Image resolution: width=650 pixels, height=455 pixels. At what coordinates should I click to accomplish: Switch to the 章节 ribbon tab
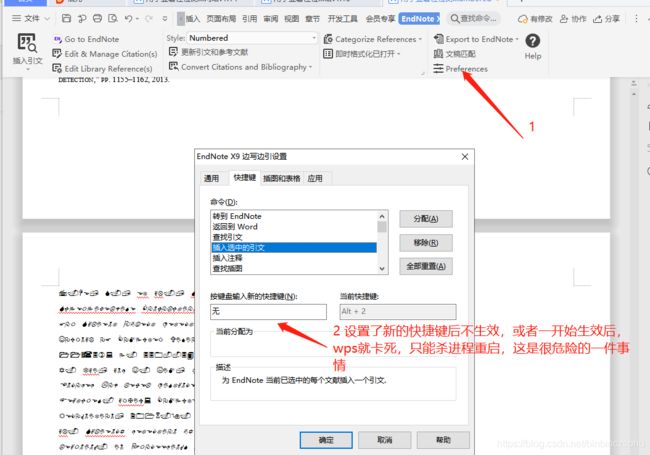click(x=313, y=19)
